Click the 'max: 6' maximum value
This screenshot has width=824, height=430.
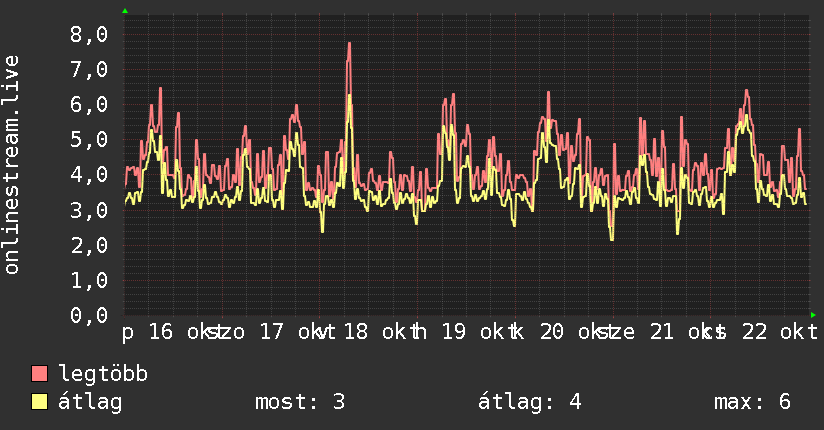(752, 402)
